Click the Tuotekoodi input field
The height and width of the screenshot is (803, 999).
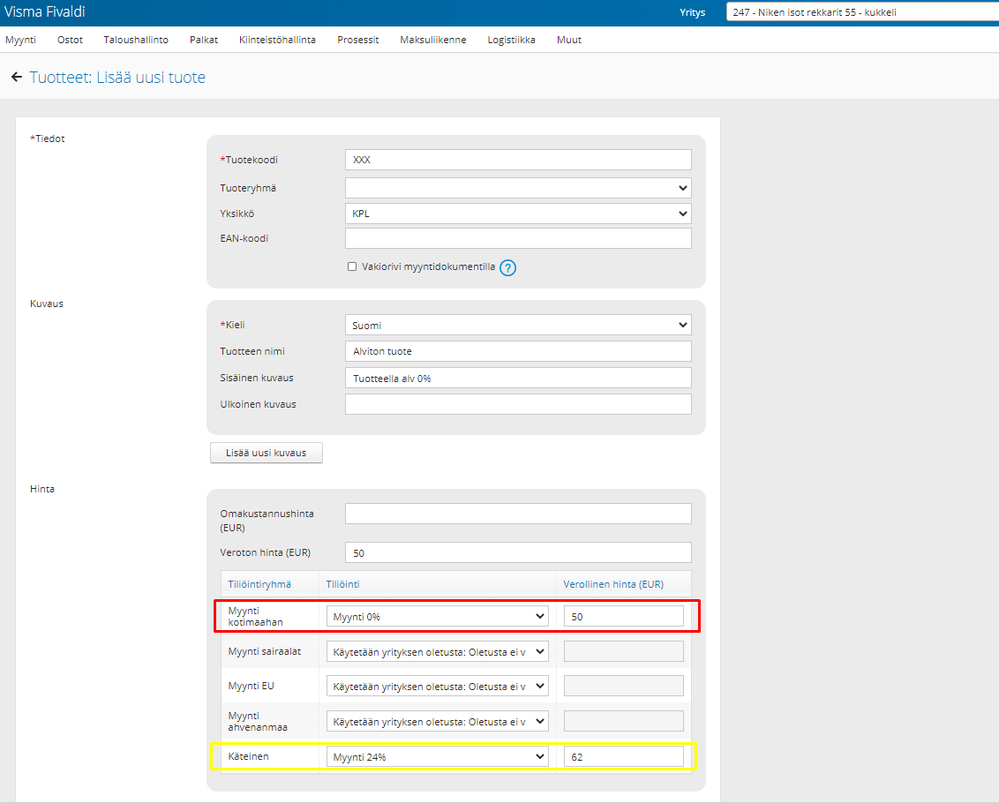[518, 160]
